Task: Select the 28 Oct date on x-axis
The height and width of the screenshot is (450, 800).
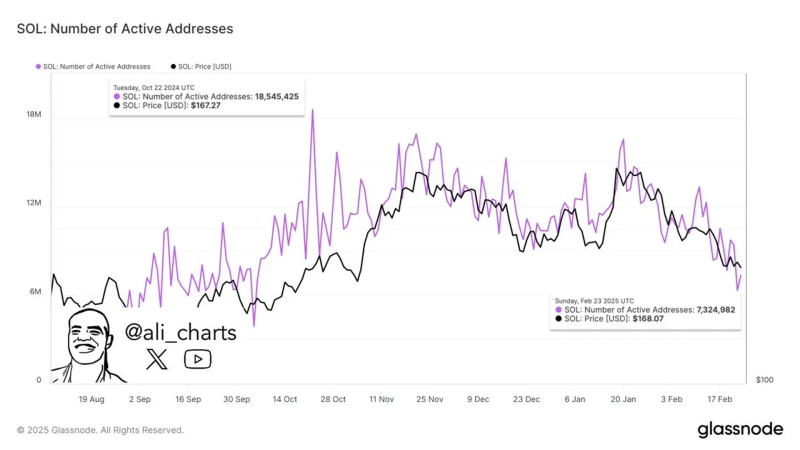Action: pyautogui.click(x=331, y=398)
